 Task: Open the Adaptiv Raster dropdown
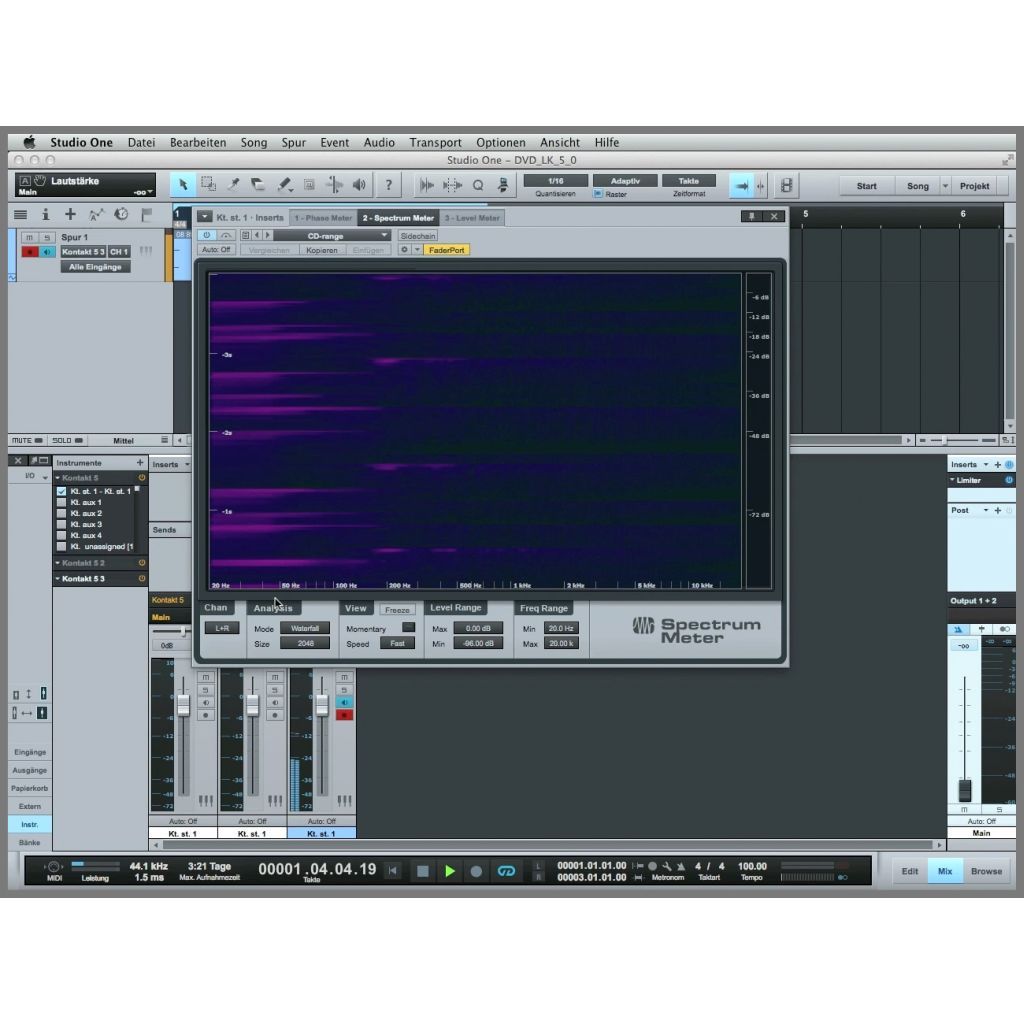625,181
